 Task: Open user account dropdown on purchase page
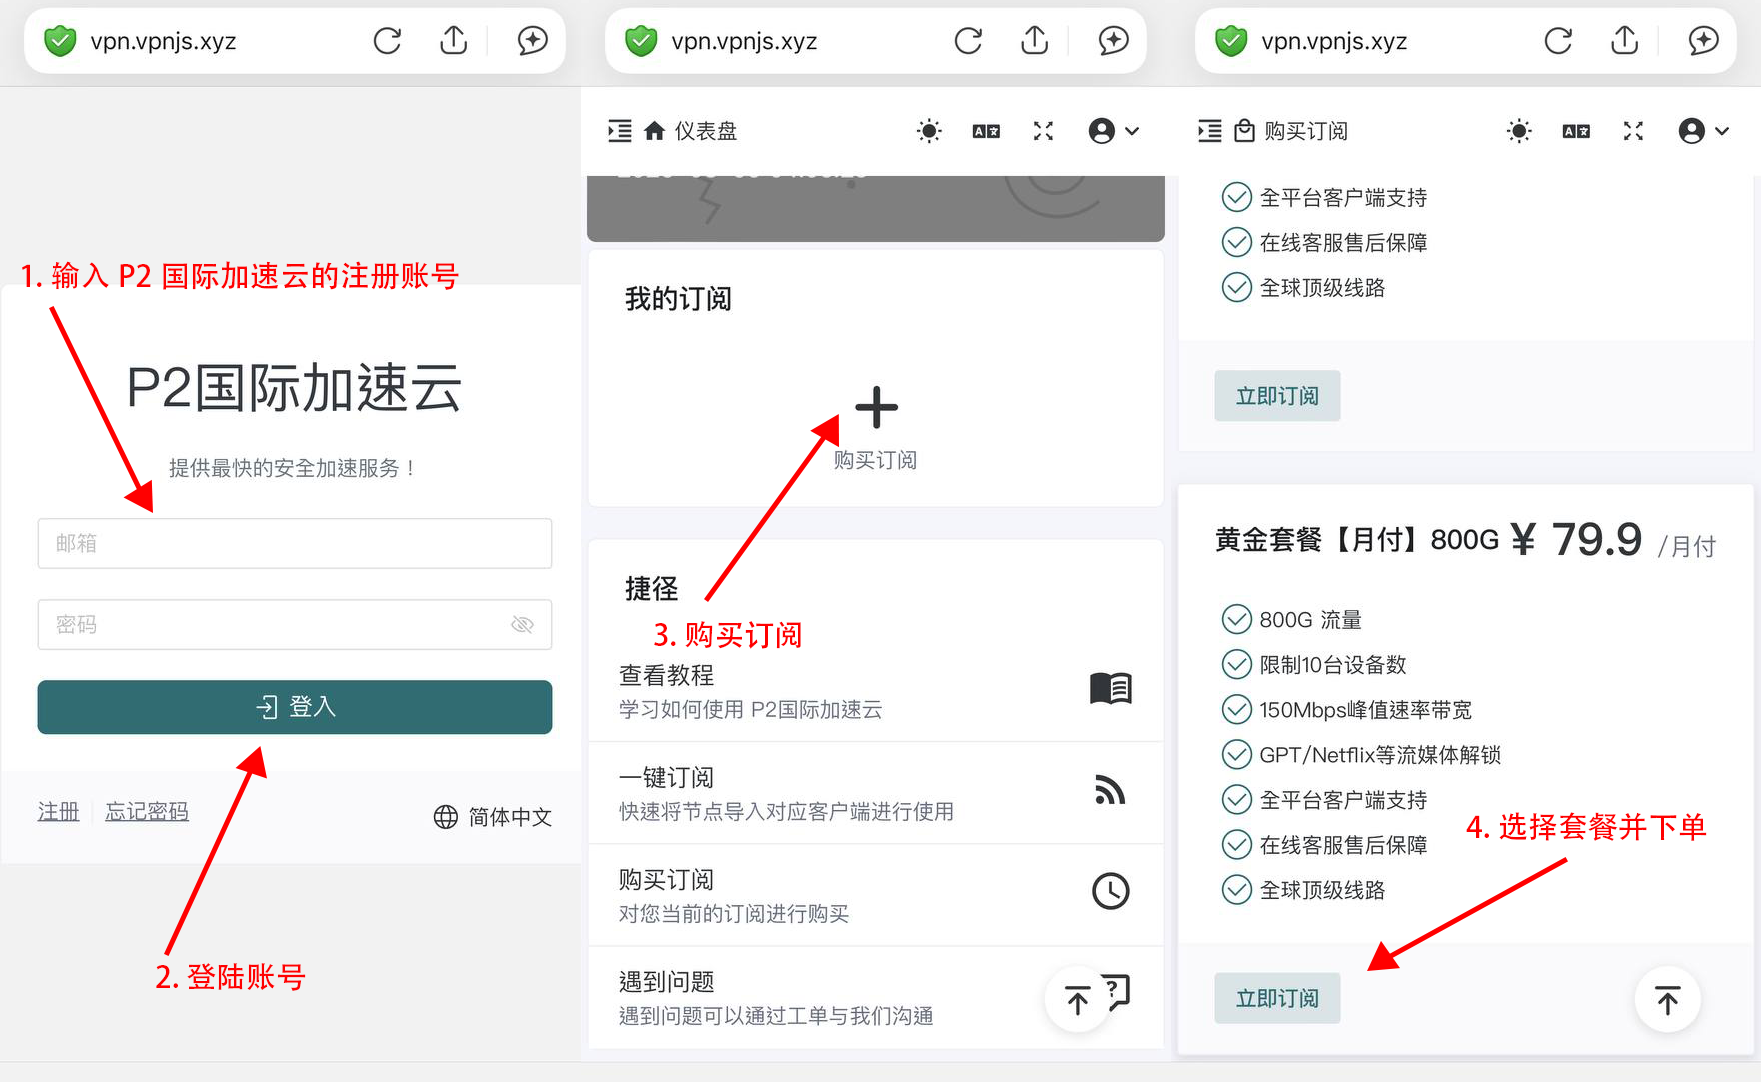1703,131
